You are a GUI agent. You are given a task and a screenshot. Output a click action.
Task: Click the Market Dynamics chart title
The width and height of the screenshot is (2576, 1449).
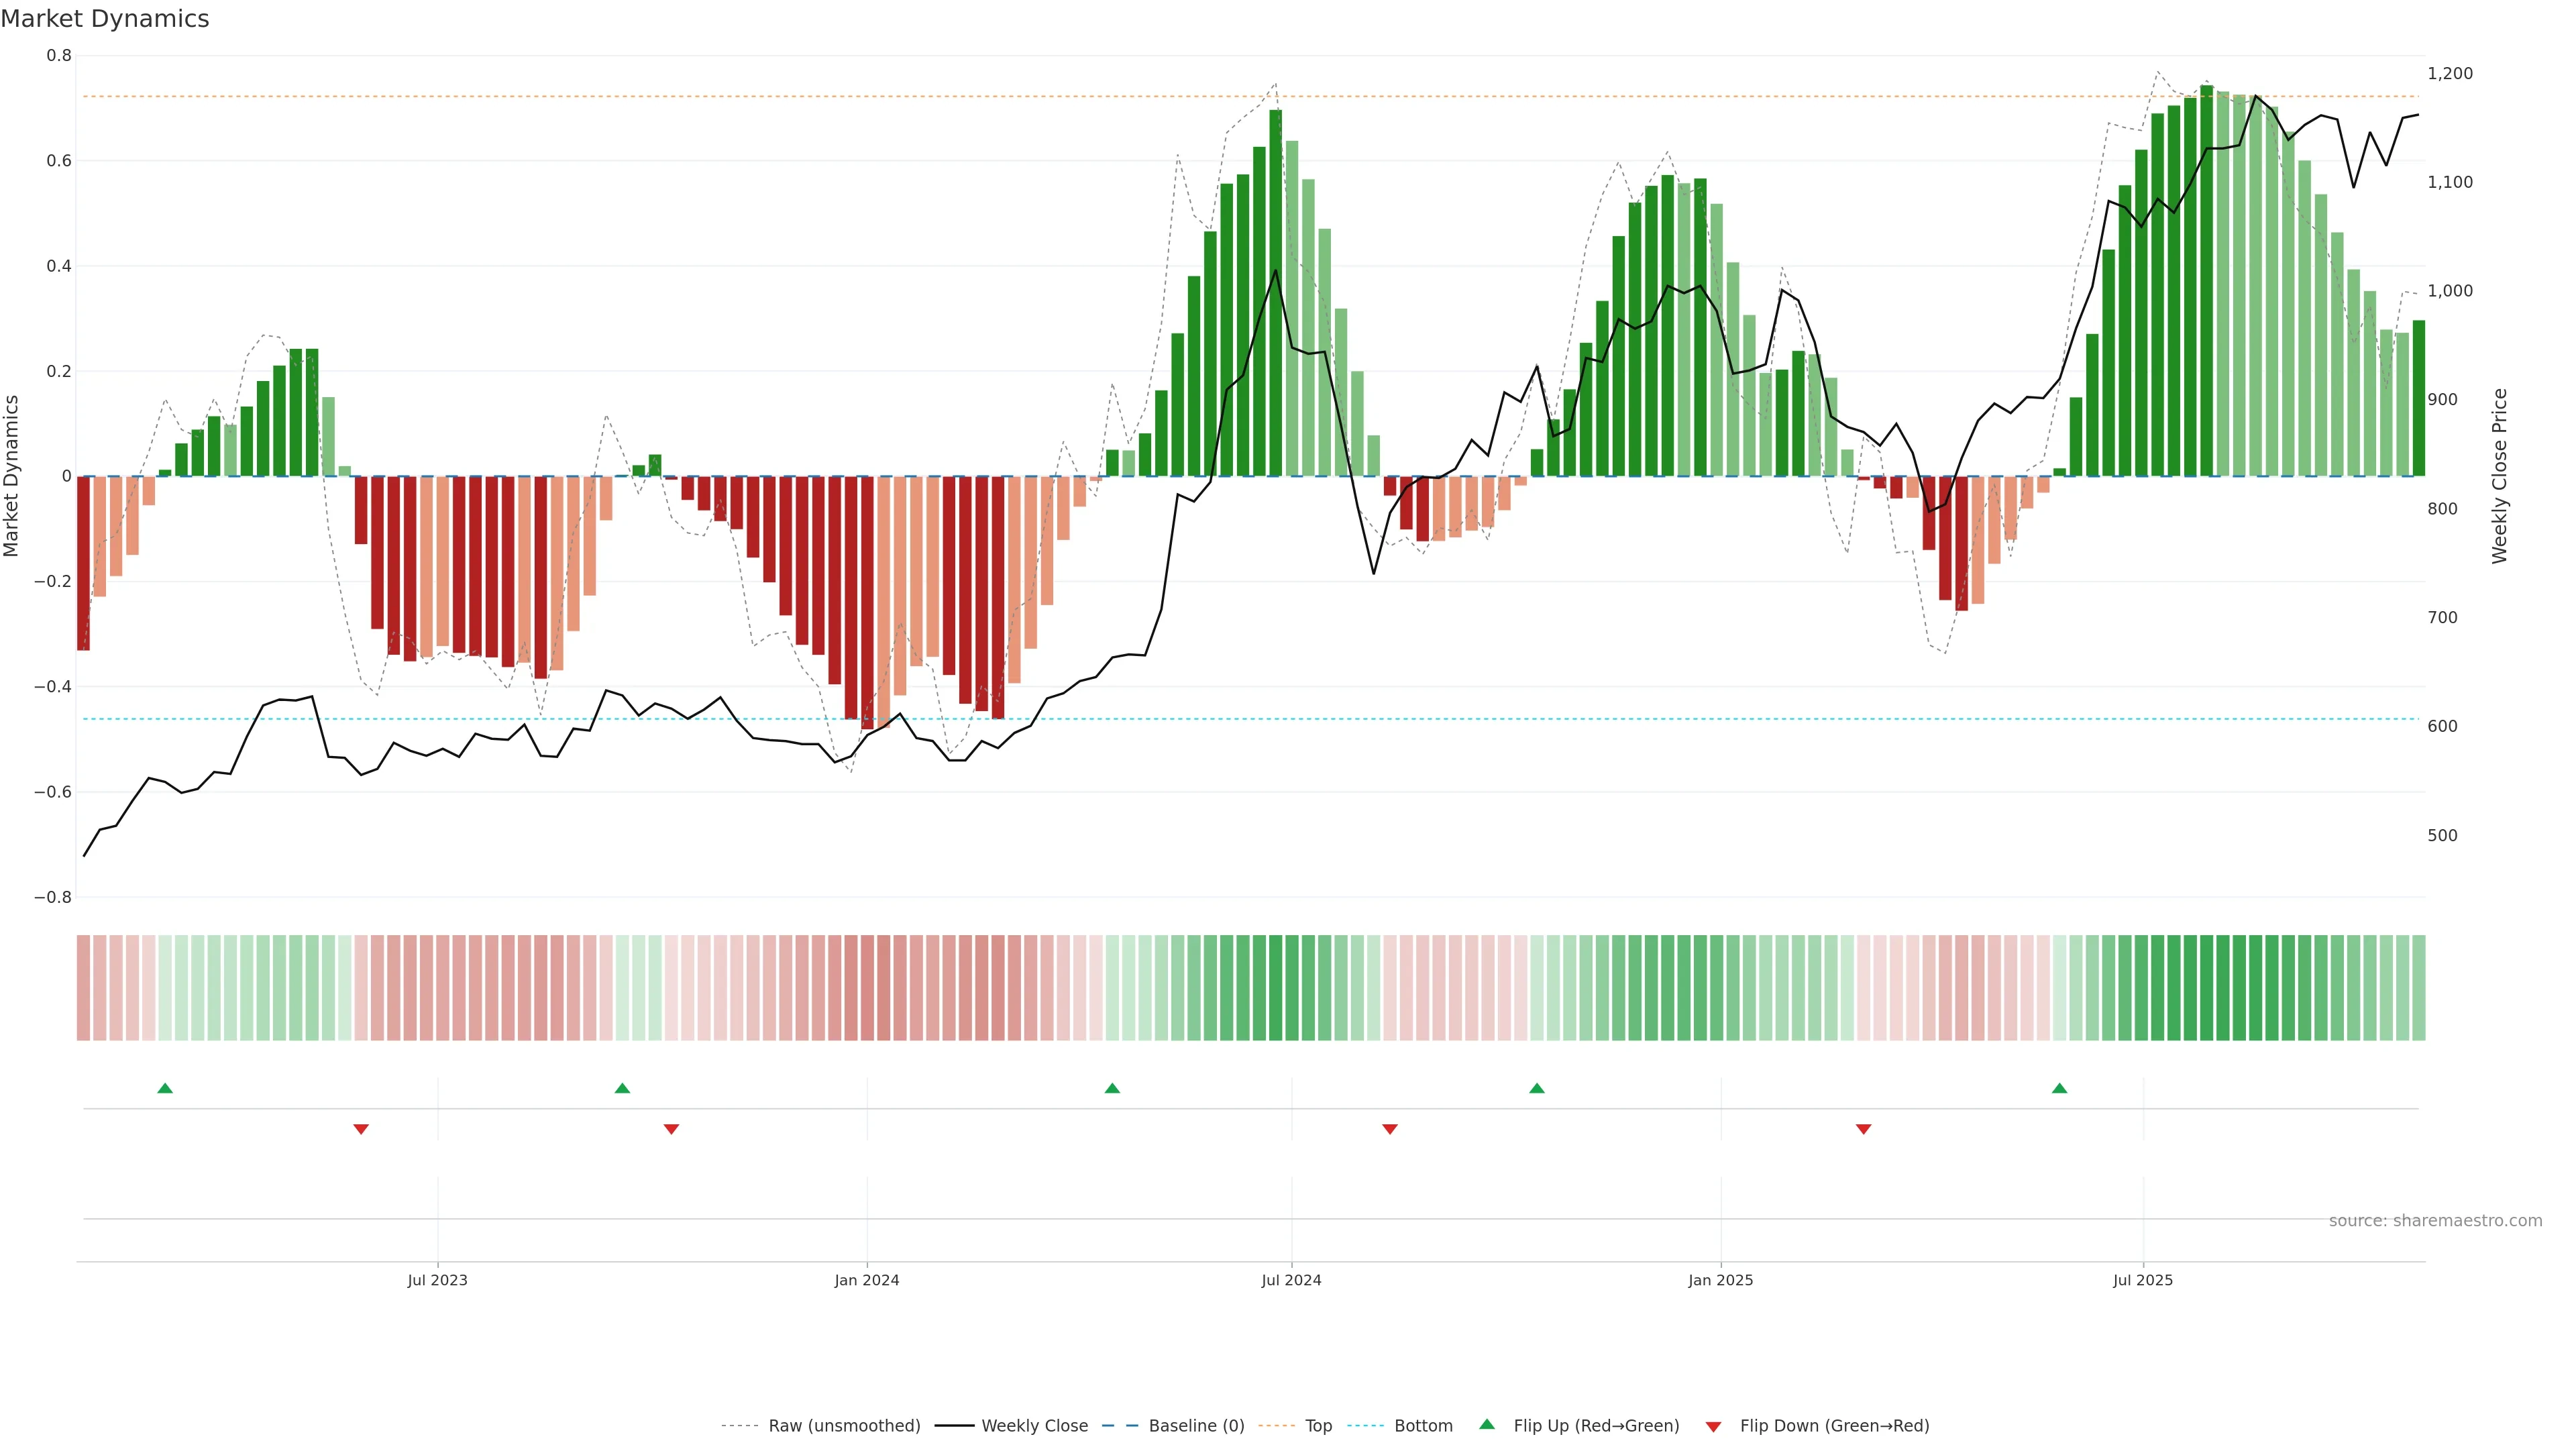click(105, 19)
